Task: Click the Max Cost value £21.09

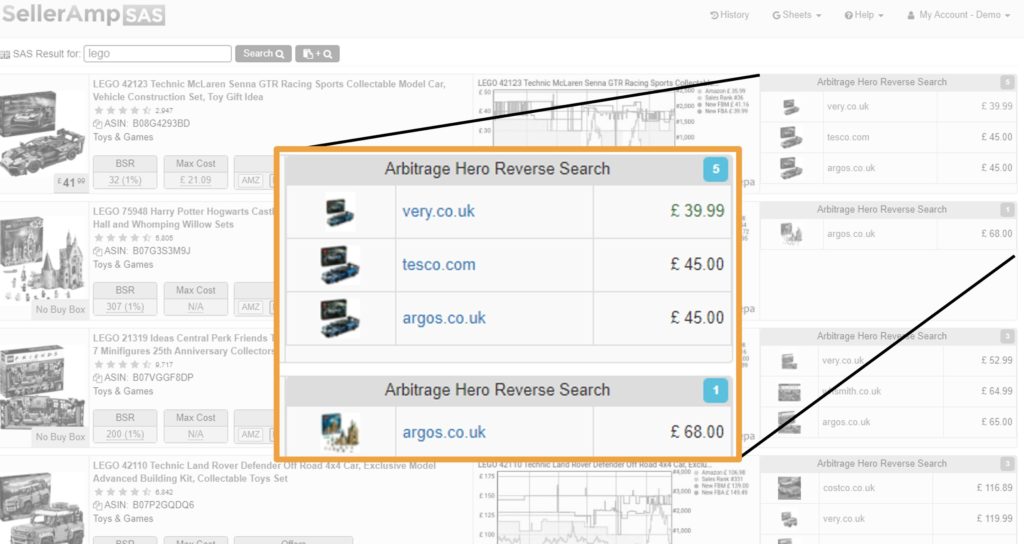Action: 195,180
